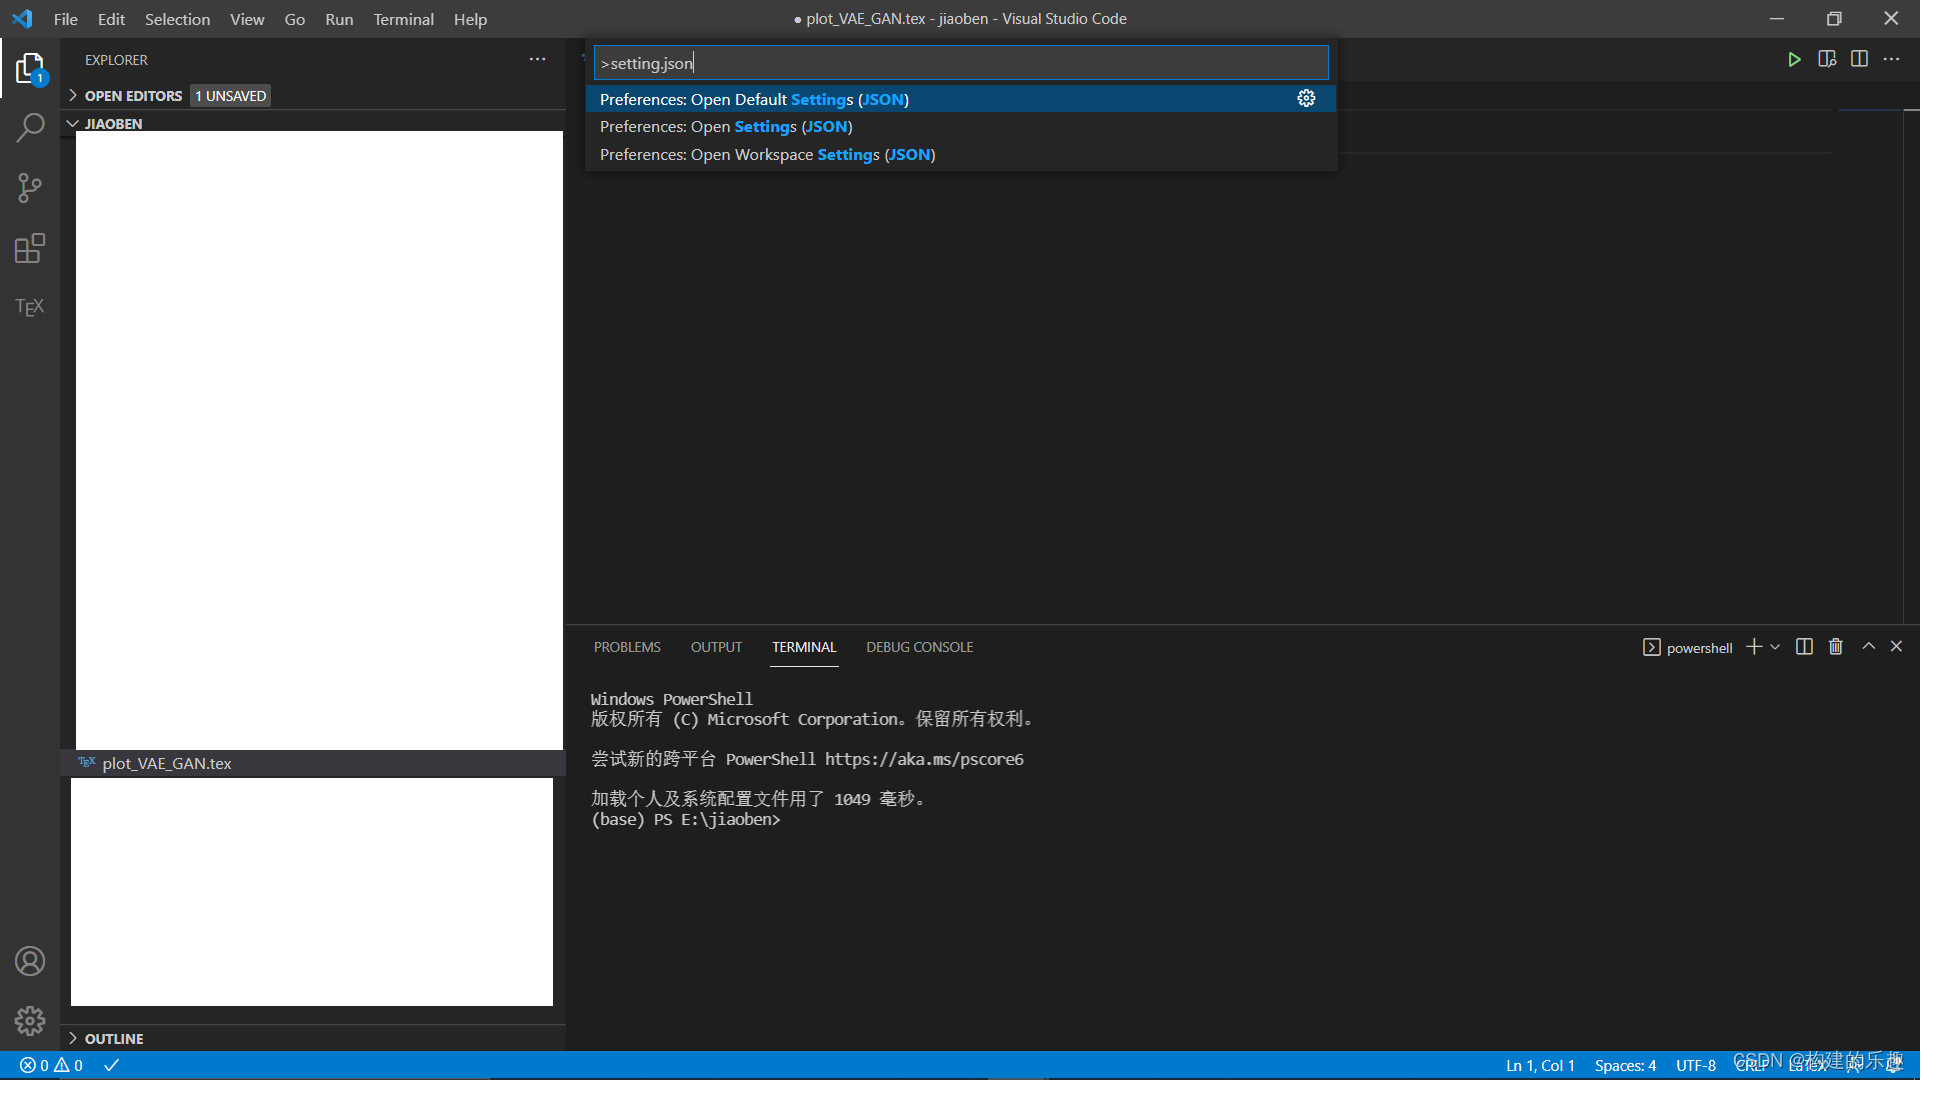Open the Extensions view
The width and height of the screenshot is (1944, 1112).
coord(30,248)
